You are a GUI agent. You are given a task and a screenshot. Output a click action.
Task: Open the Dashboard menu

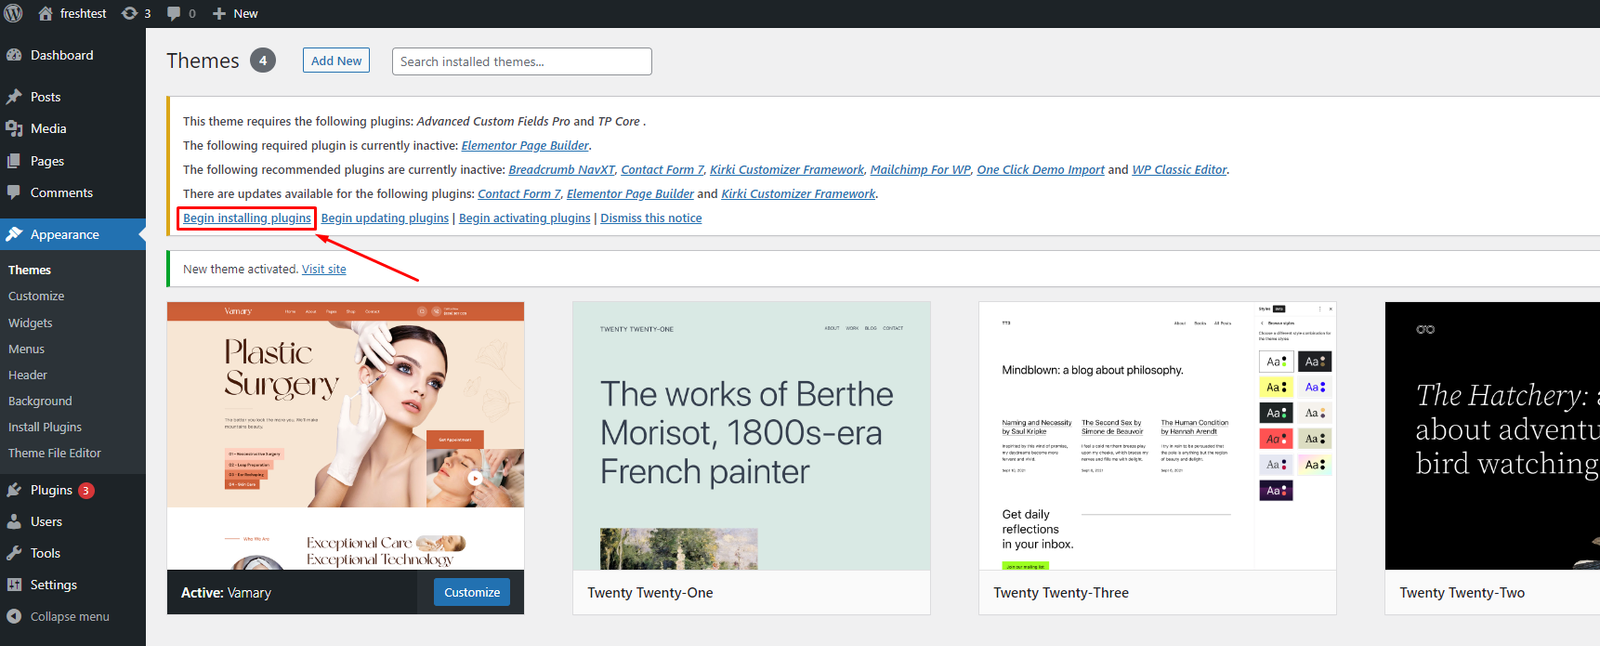click(x=62, y=55)
